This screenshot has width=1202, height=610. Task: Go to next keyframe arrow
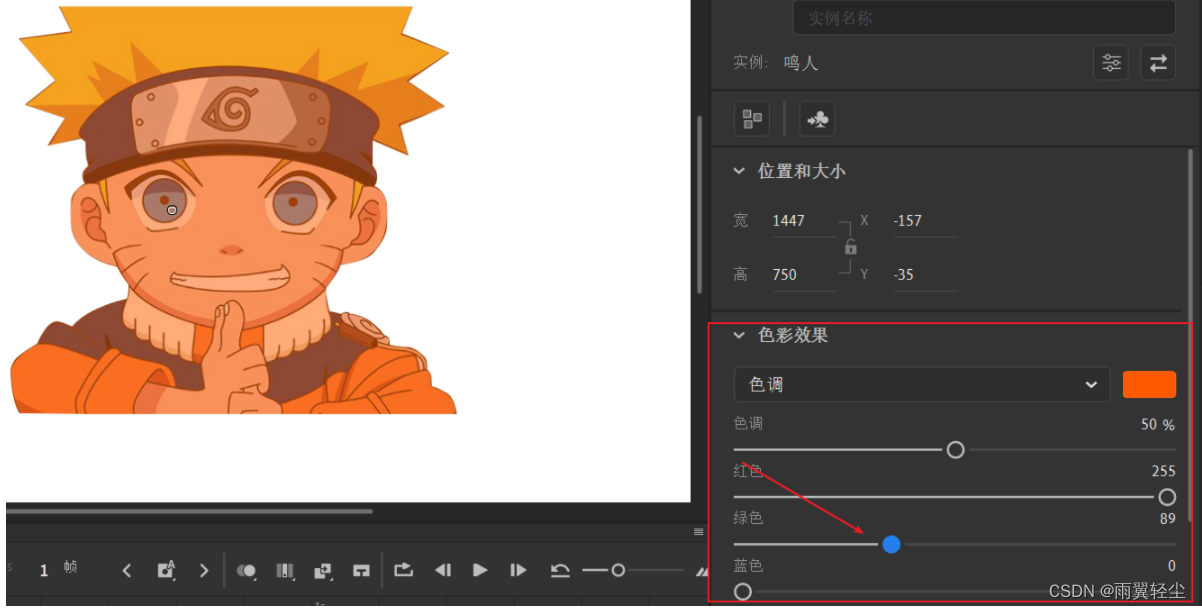[204, 570]
